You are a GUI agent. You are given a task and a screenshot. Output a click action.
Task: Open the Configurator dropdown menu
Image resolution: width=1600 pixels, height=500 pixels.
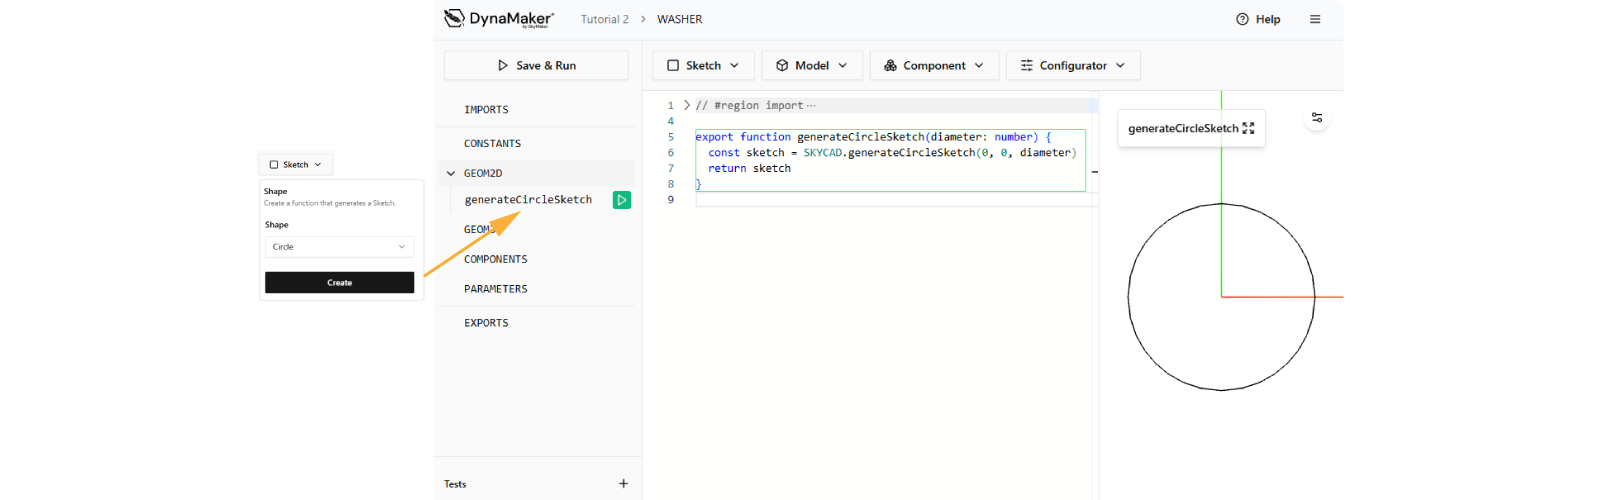point(1072,65)
